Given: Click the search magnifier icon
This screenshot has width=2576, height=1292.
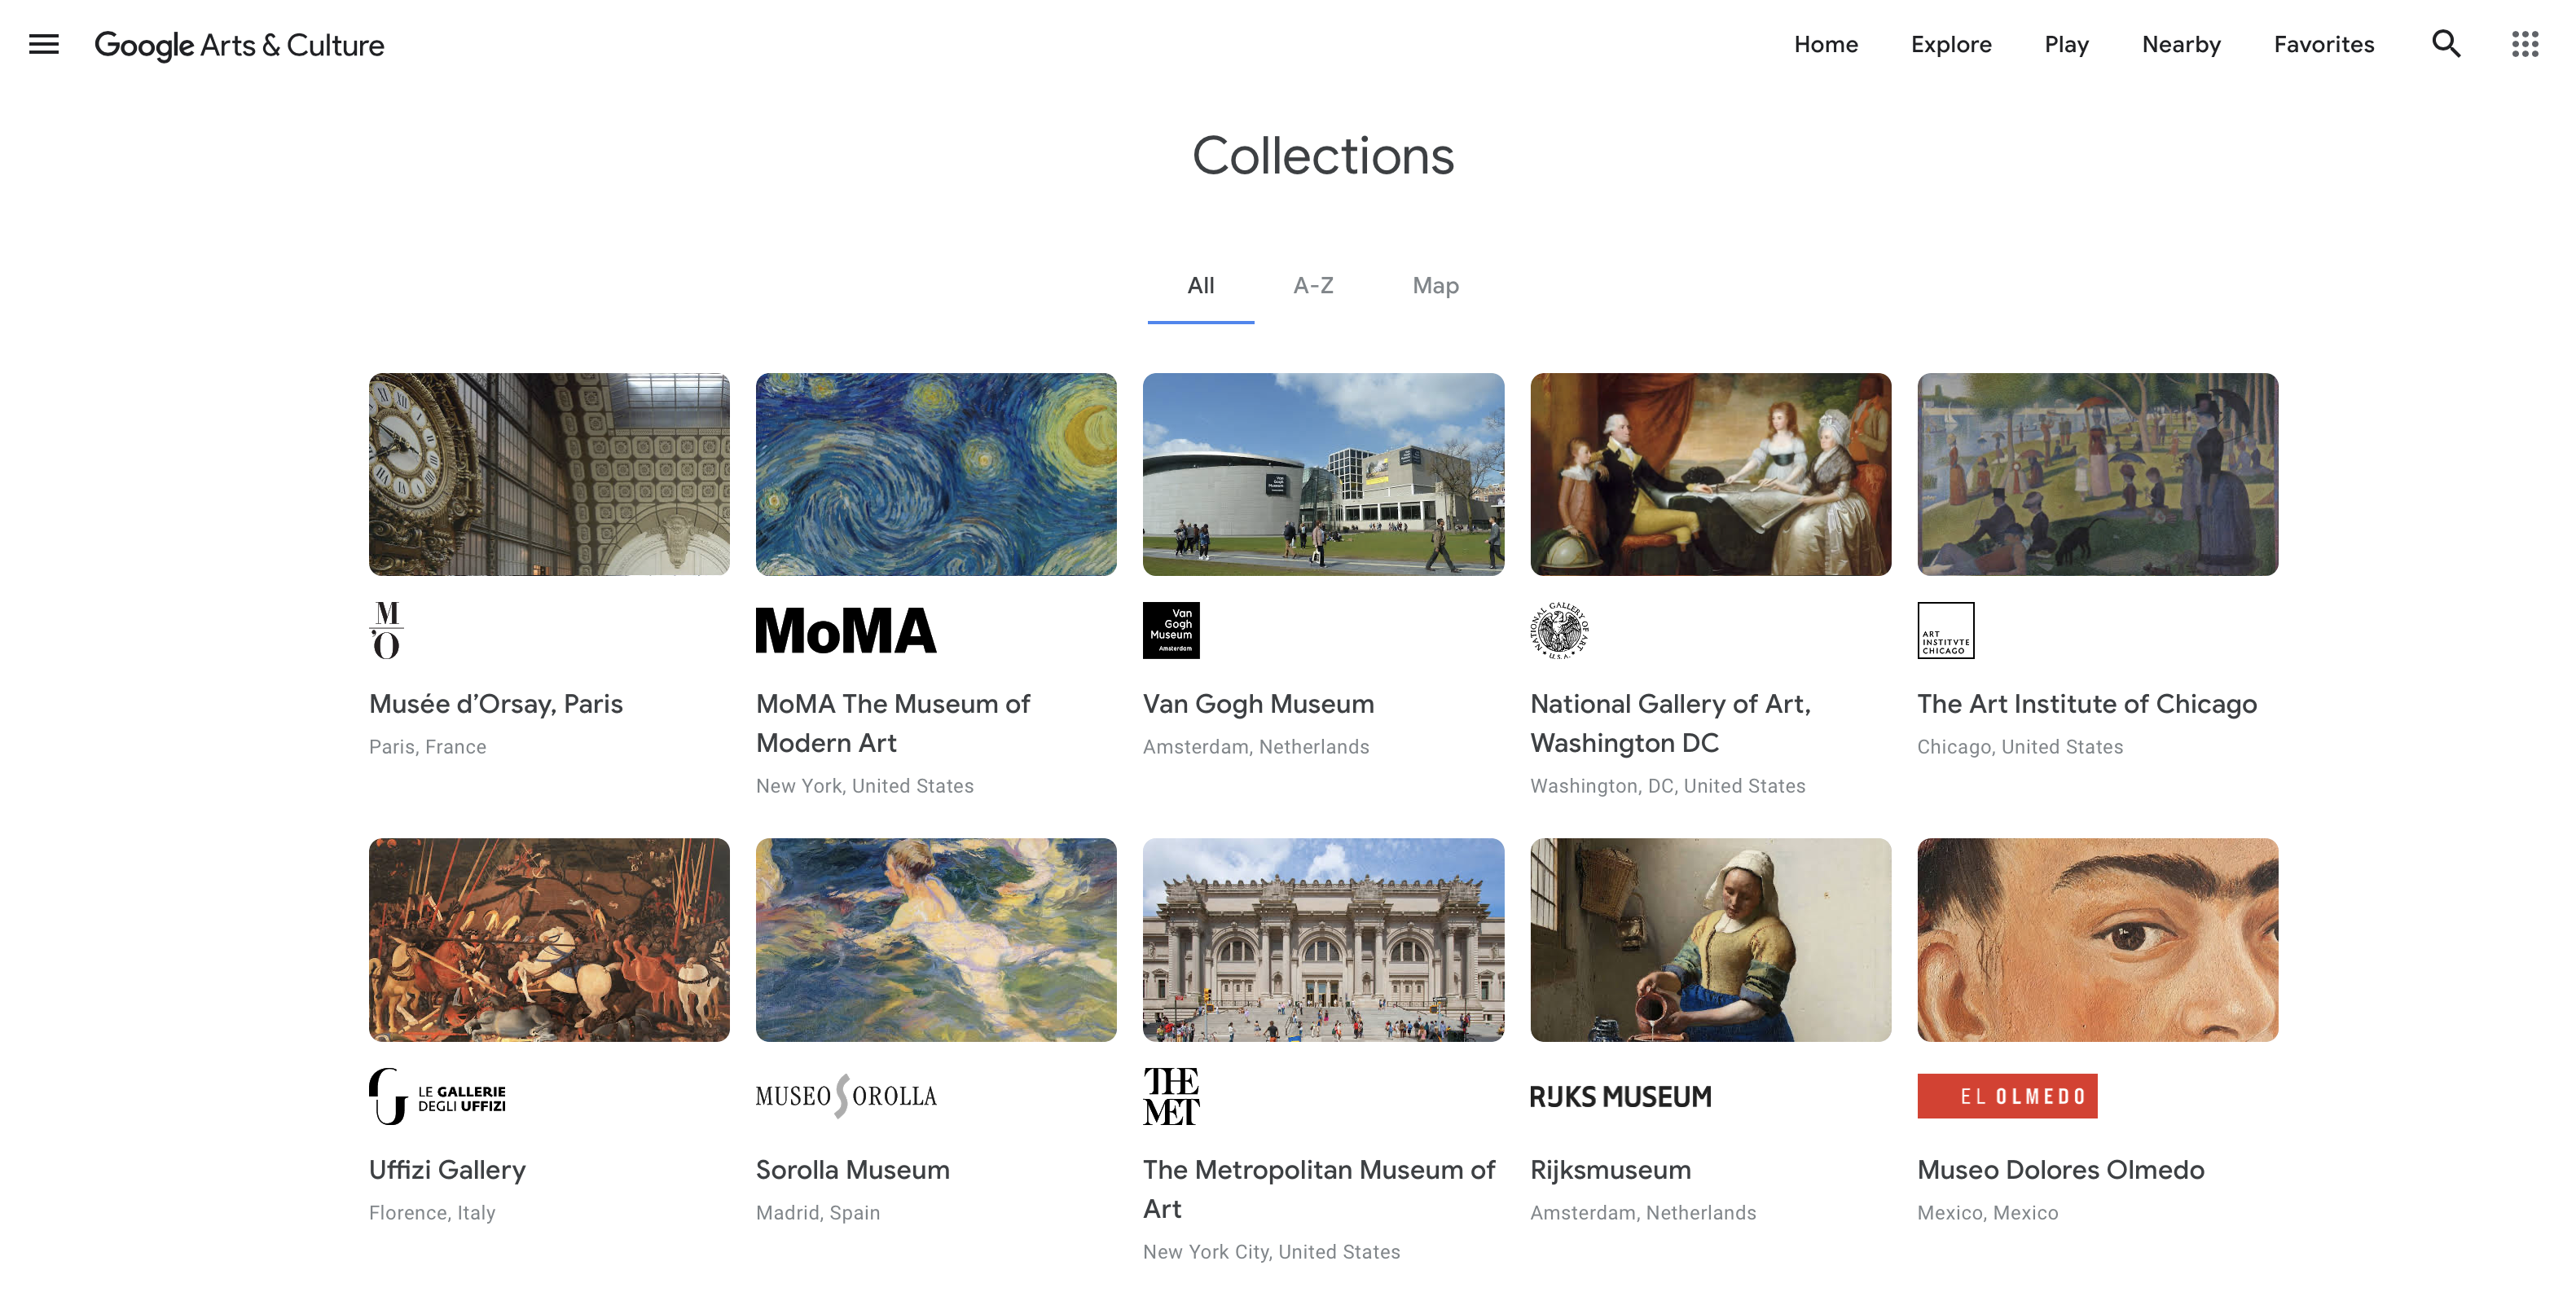Looking at the screenshot, I should [x=2446, y=44].
